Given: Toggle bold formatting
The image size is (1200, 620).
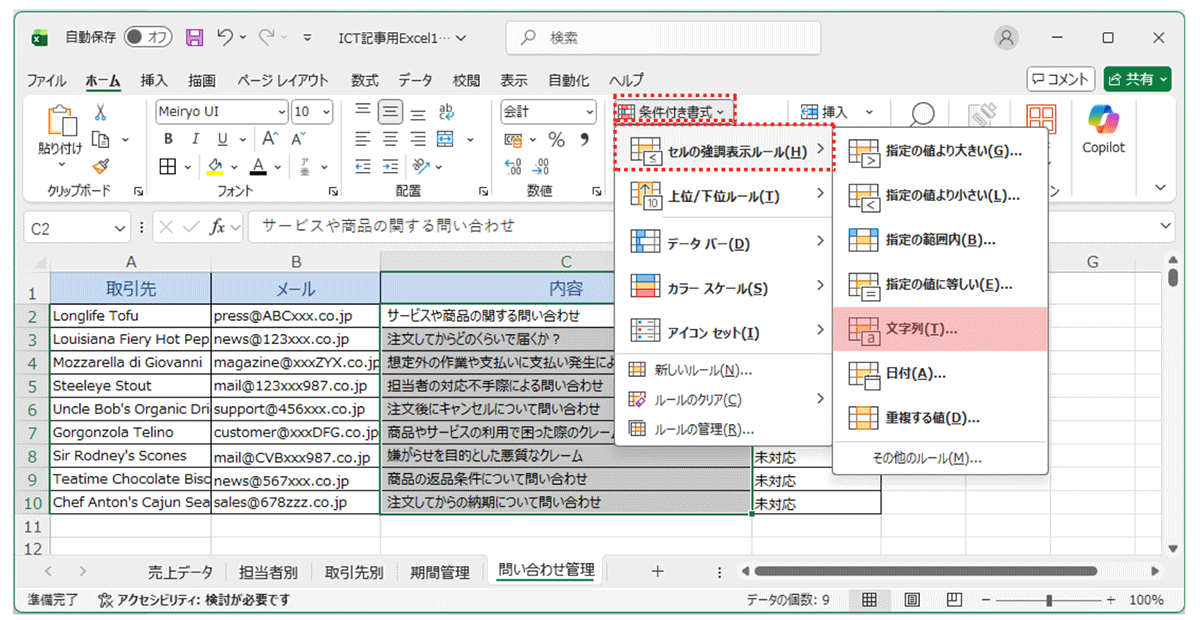Looking at the screenshot, I should point(167,137).
